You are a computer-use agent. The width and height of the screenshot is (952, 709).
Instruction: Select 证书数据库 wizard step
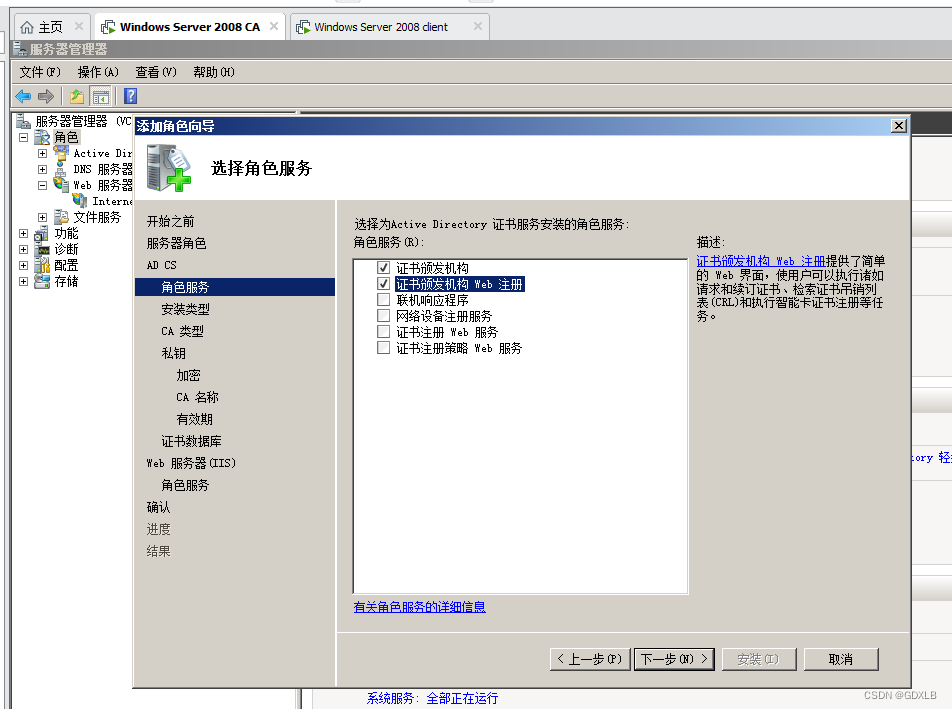pyautogui.click(x=191, y=441)
